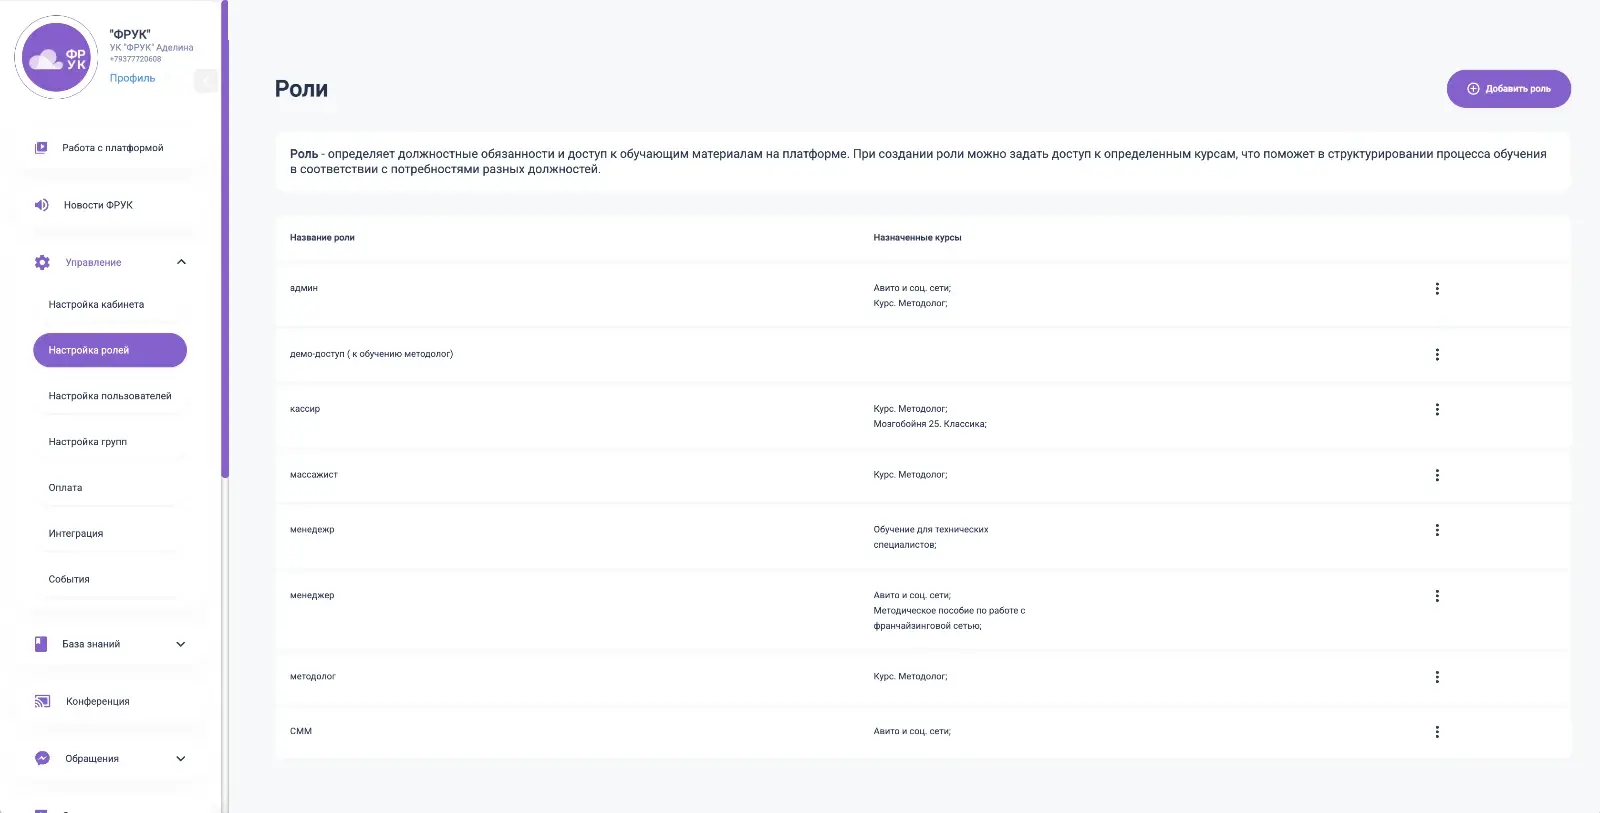Click the play icon beside Работа с платформой
This screenshot has width=1600, height=813.
[41, 148]
